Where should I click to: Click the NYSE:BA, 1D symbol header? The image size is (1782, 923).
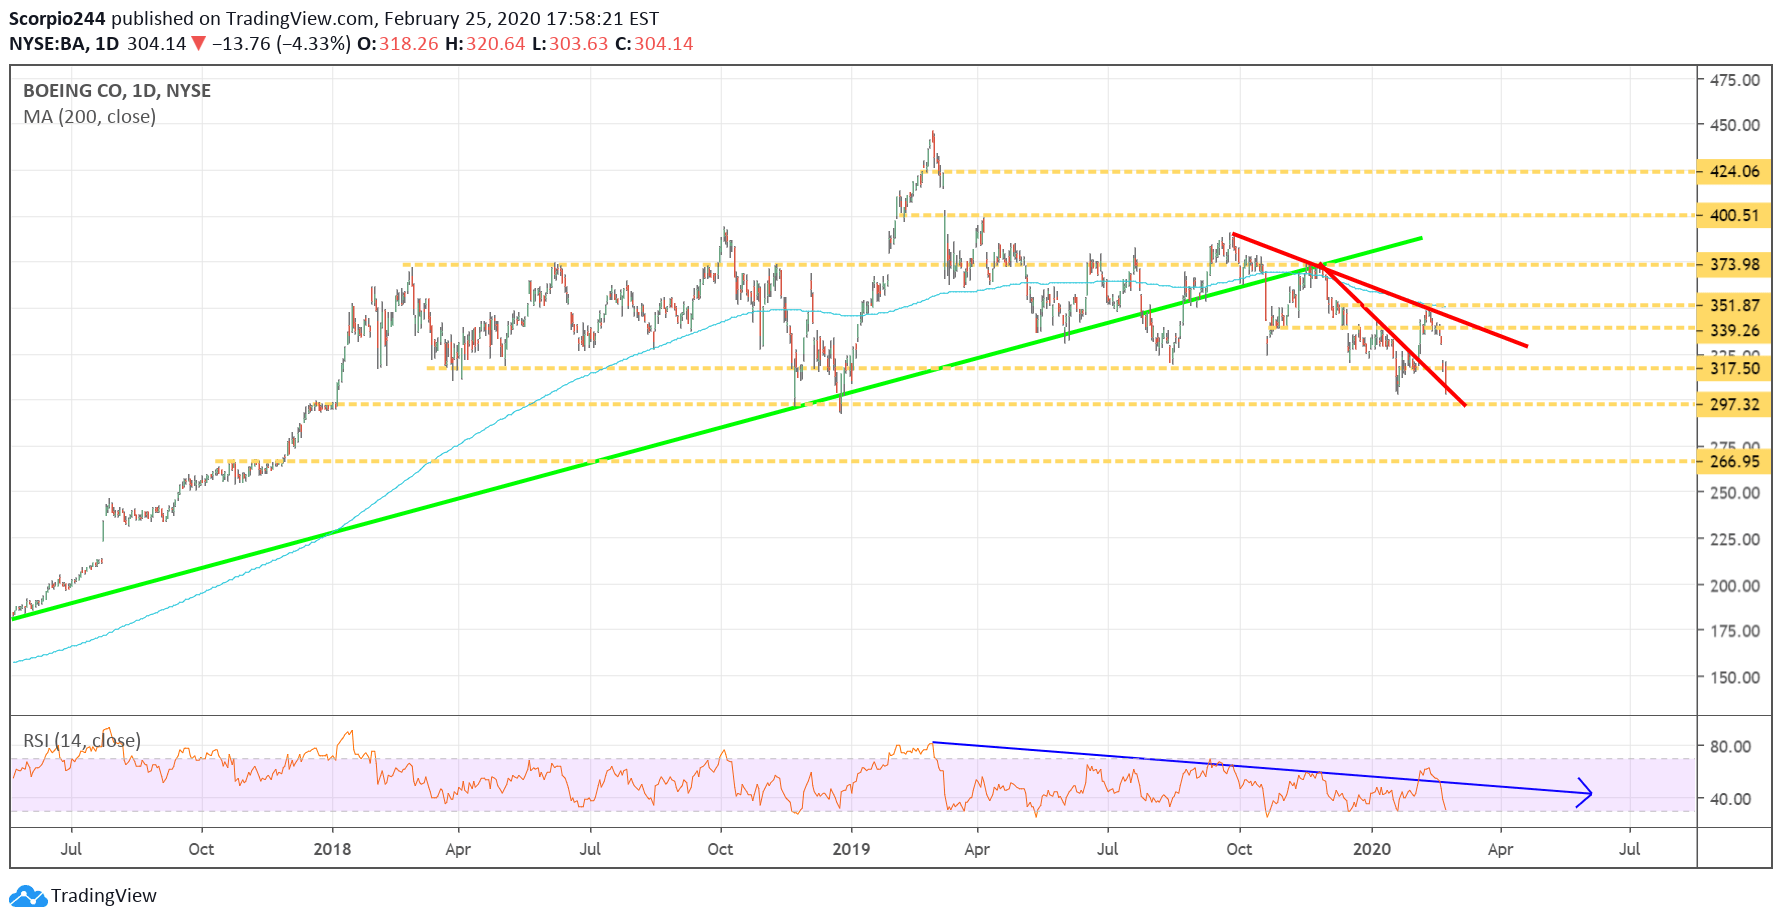click(64, 44)
